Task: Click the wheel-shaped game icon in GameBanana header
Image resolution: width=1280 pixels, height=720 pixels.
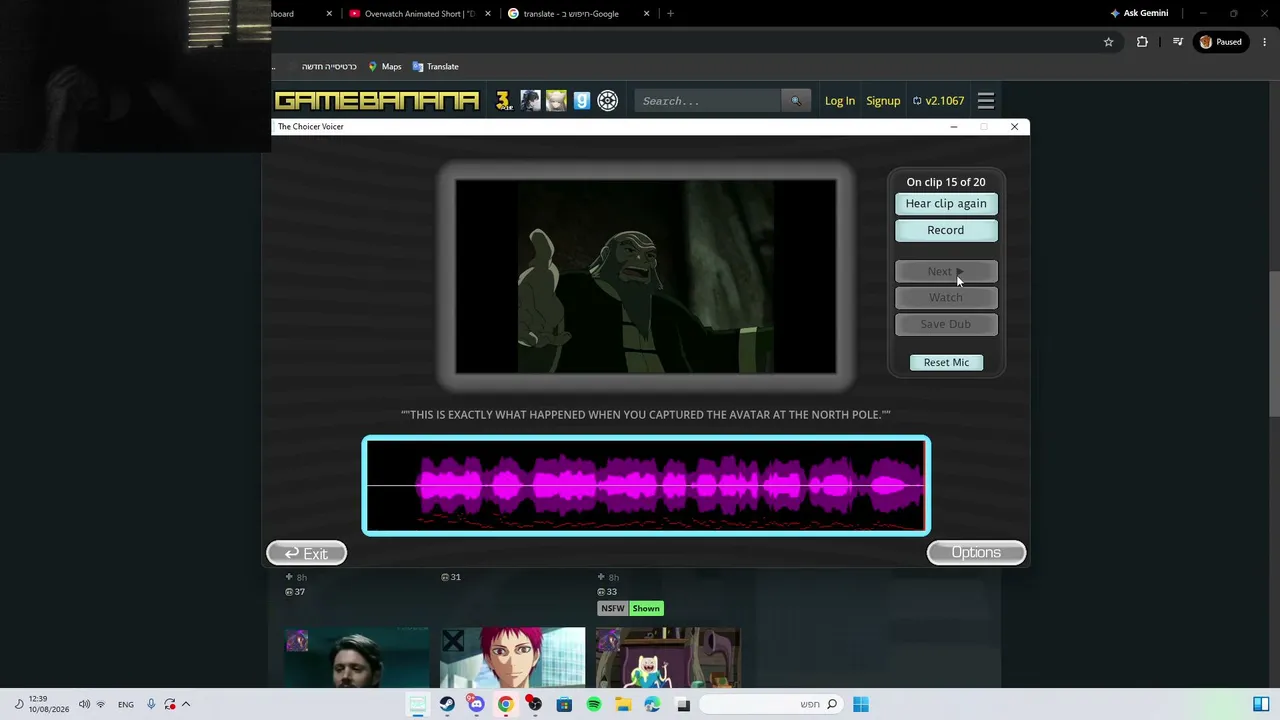Action: click(608, 101)
